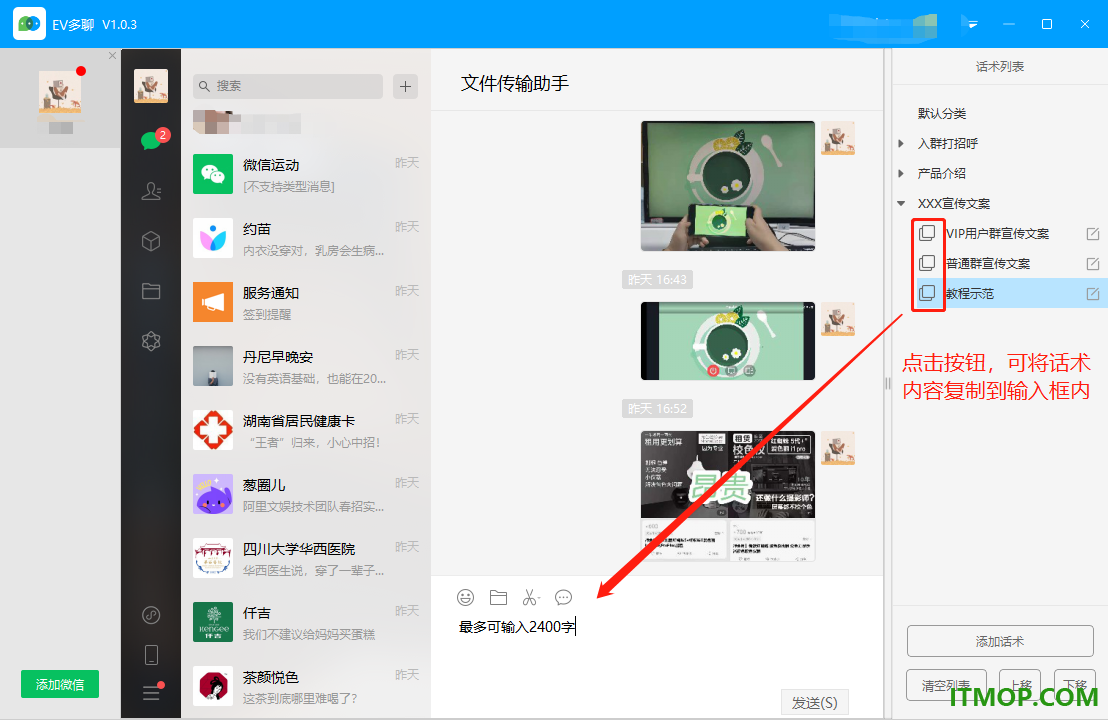Click the plus button beside search box
Image resolution: width=1108 pixels, height=720 pixels.
click(406, 86)
